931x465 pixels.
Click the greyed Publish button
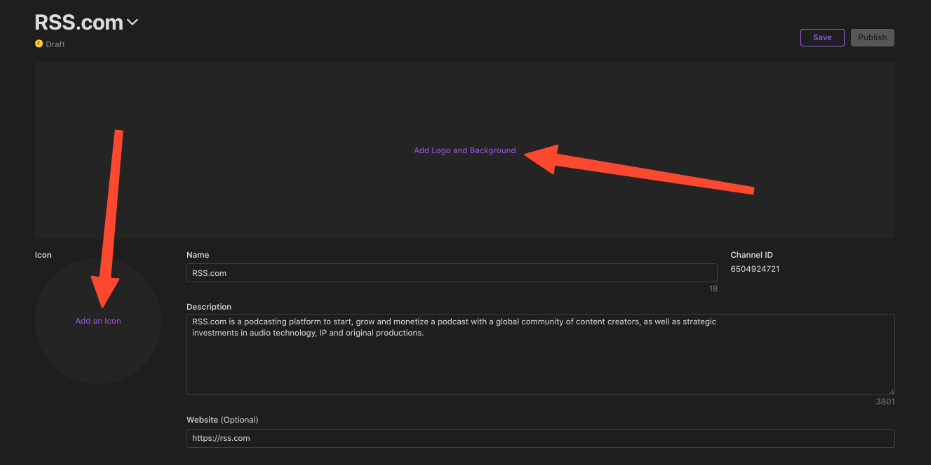872,37
